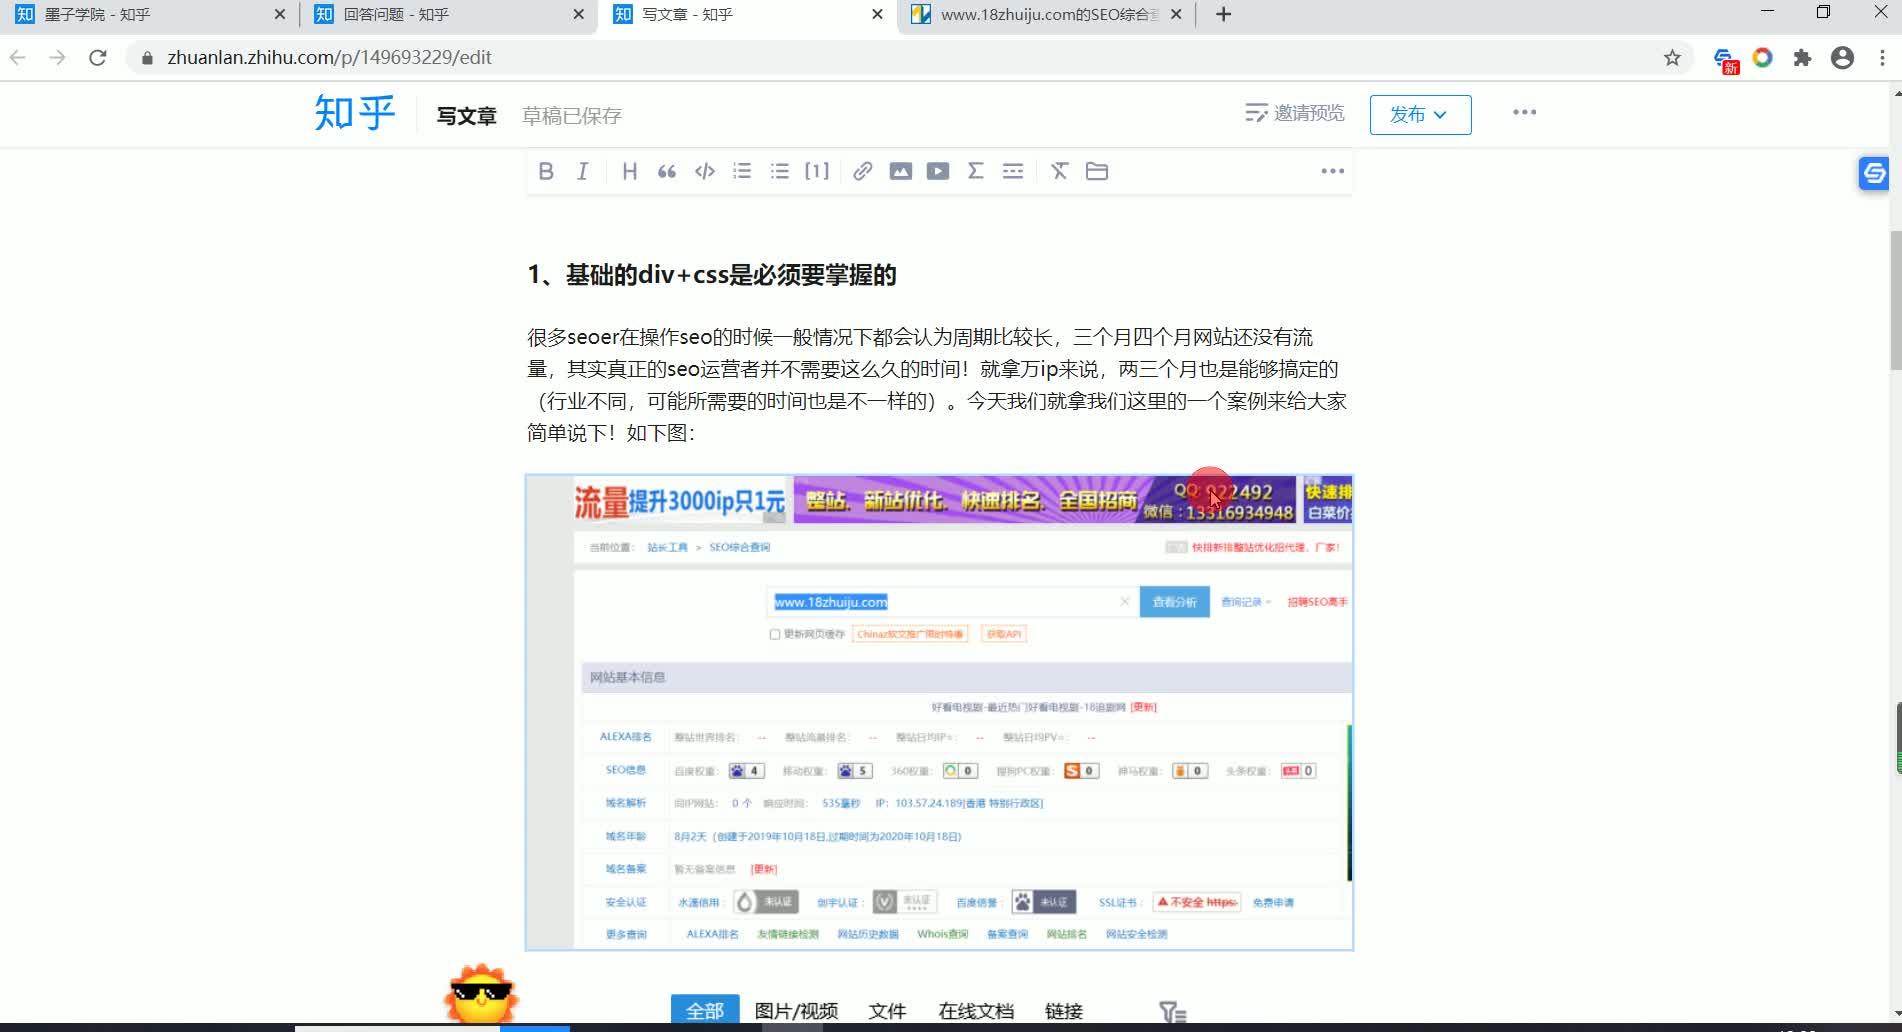Screen dimensions: 1902x1032
Task: Insert a math formula
Action: [x=975, y=171]
